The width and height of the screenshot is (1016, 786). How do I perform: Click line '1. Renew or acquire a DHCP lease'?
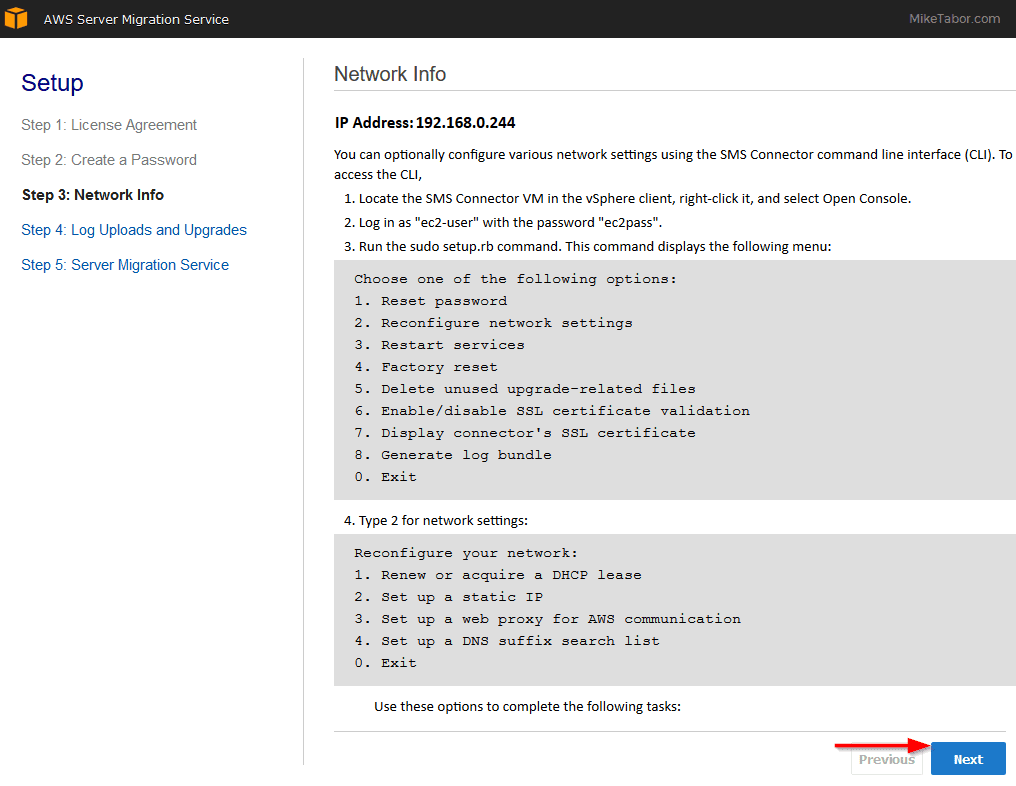498,575
